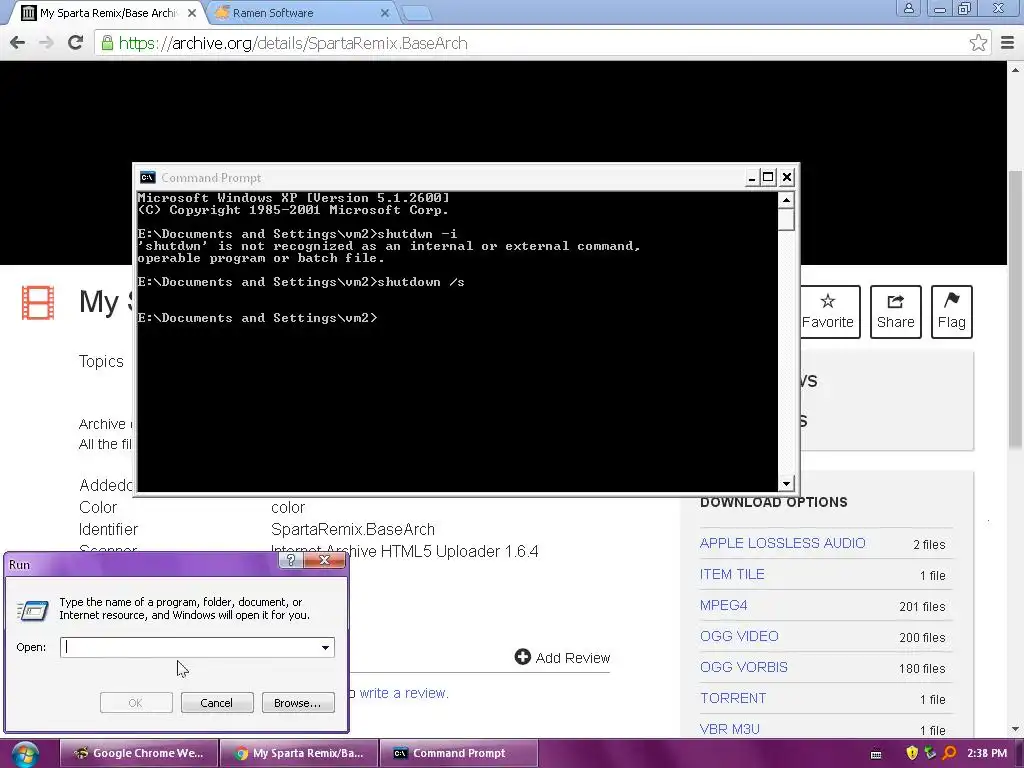This screenshot has width=1024, height=768.
Task: Open the OGG VORBIS download option
Action: coord(744,667)
